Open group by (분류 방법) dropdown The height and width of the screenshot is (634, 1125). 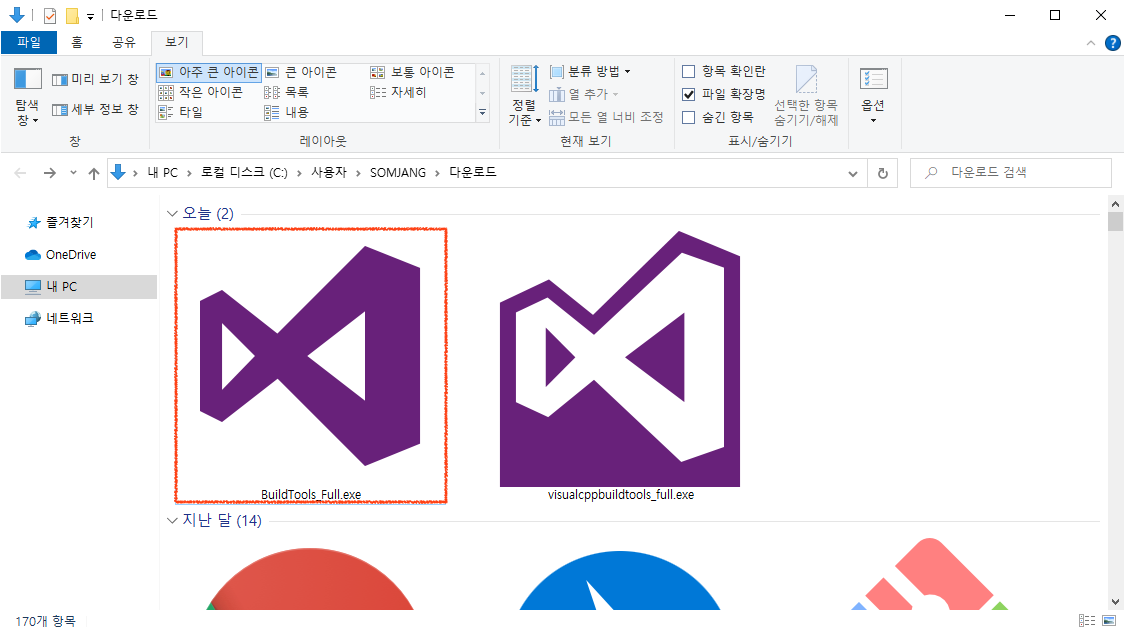click(590, 71)
